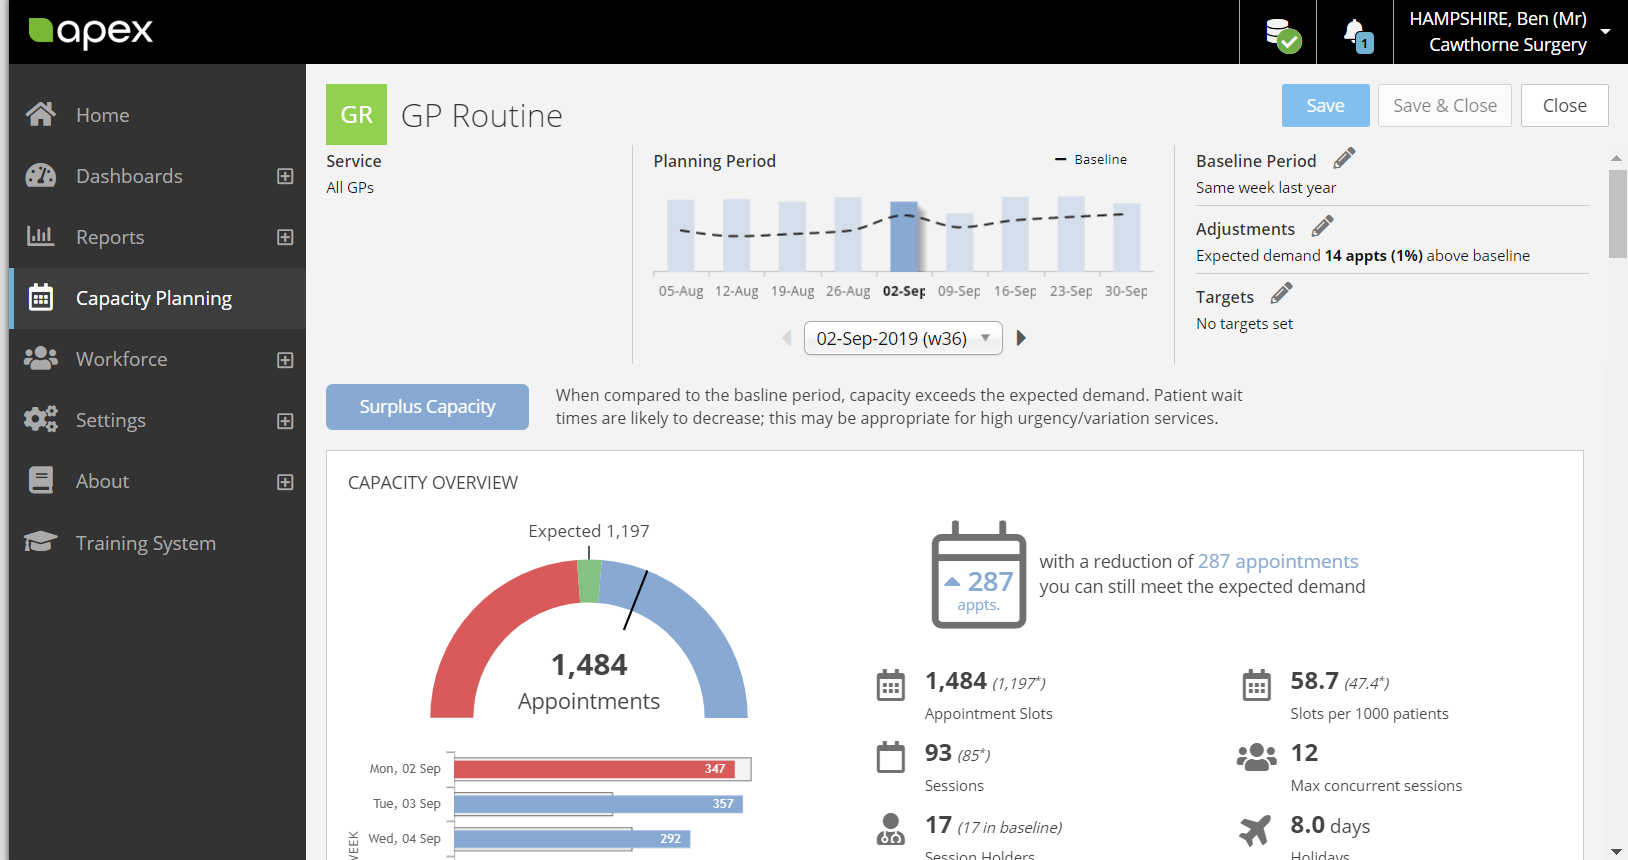Open the notifications bell
The height and width of the screenshot is (860, 1628).
[1357, 35]
